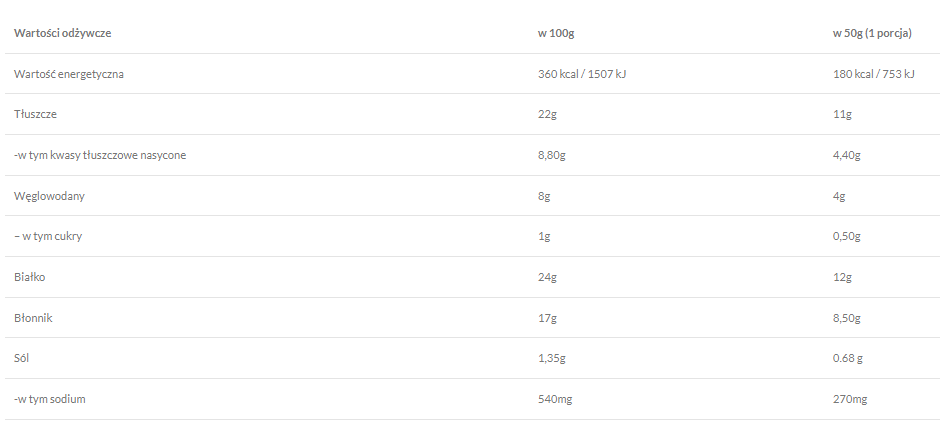
Task: Click the 'w 50g (1 porcja)' column header
Action: (872, 33)
